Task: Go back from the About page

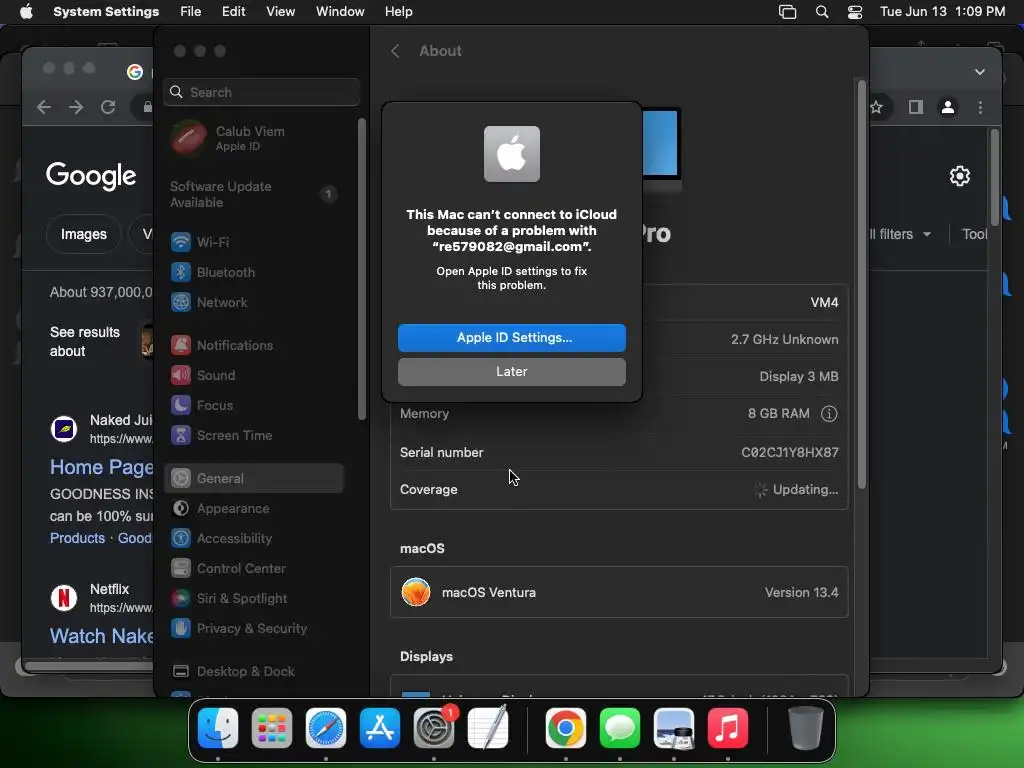Action: (x=395, y=51)
